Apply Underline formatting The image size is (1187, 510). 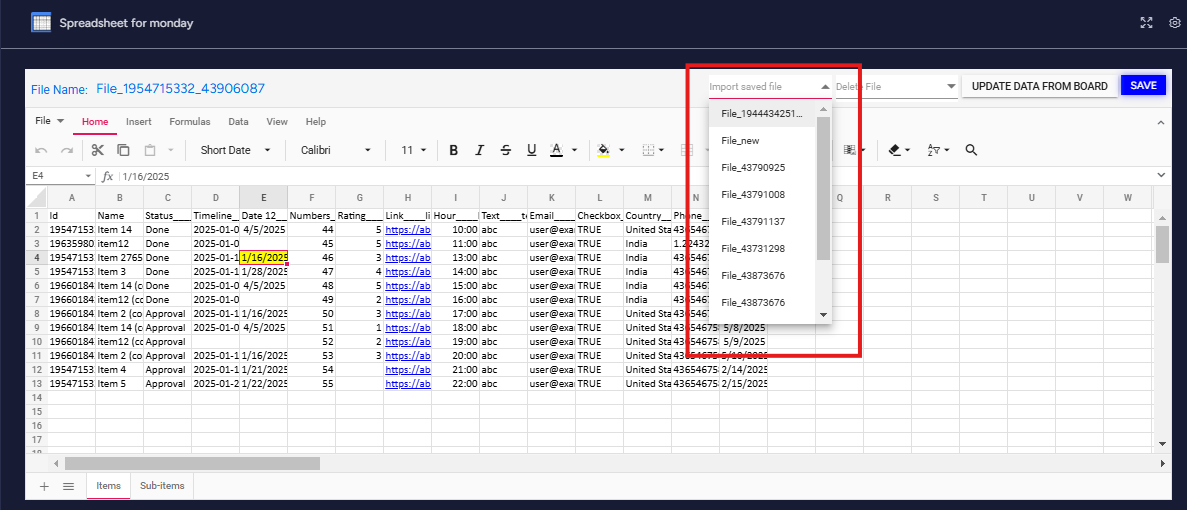[x=531, y=150]
